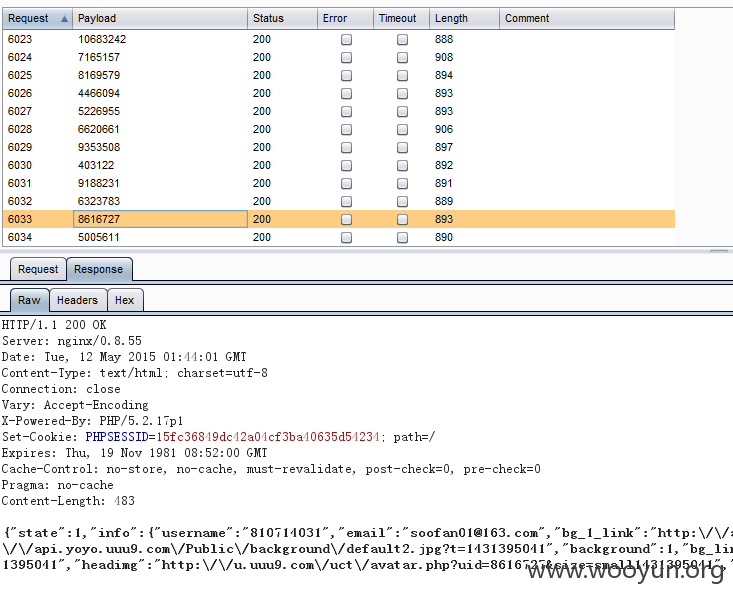The width and height of the screenshot is (733, 599).
Task: Toggle Timeout checkbox for request 6029
Action: pos(402,147)
